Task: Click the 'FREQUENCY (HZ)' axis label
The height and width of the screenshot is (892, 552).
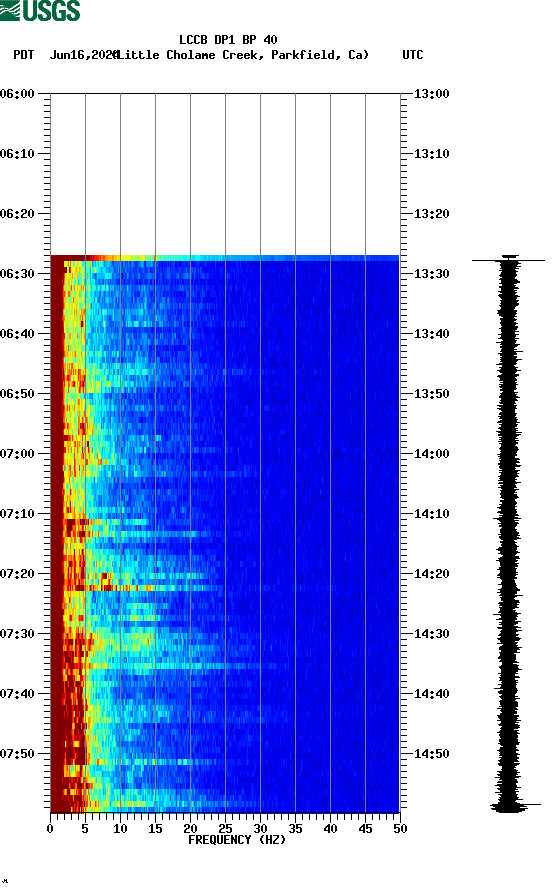Action: coord(237,840)
